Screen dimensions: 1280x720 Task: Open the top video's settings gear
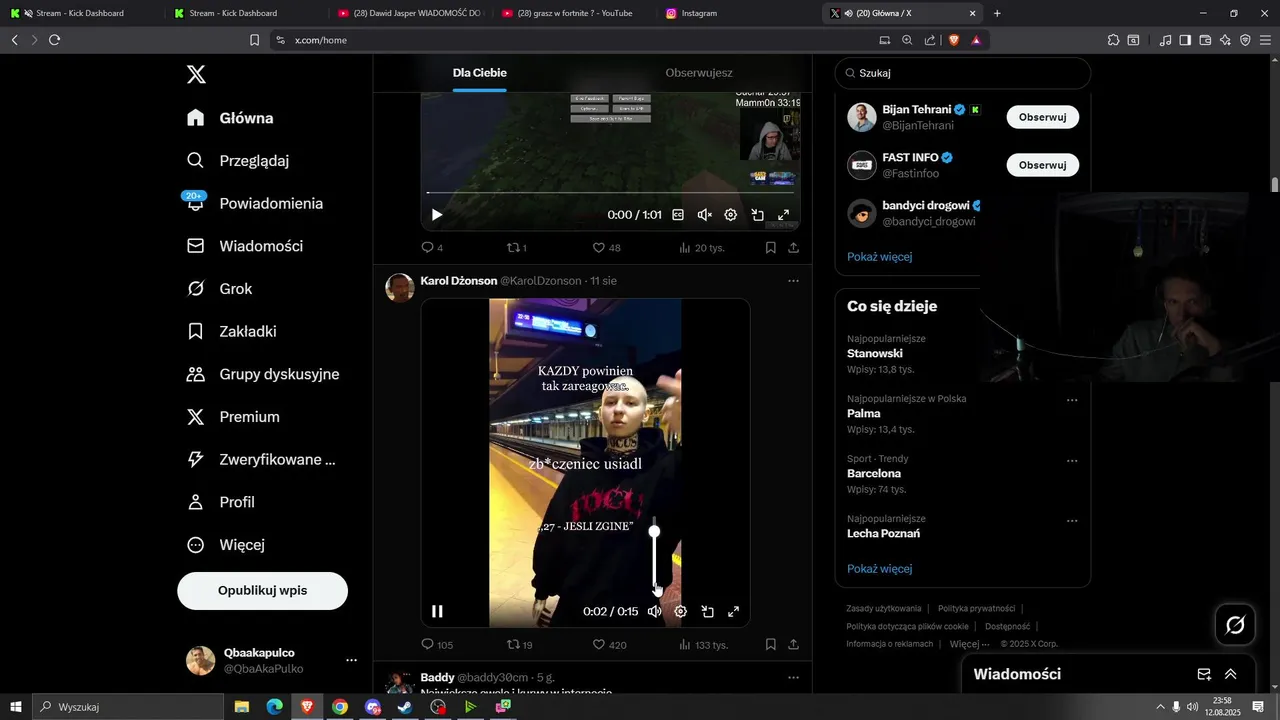731,215
